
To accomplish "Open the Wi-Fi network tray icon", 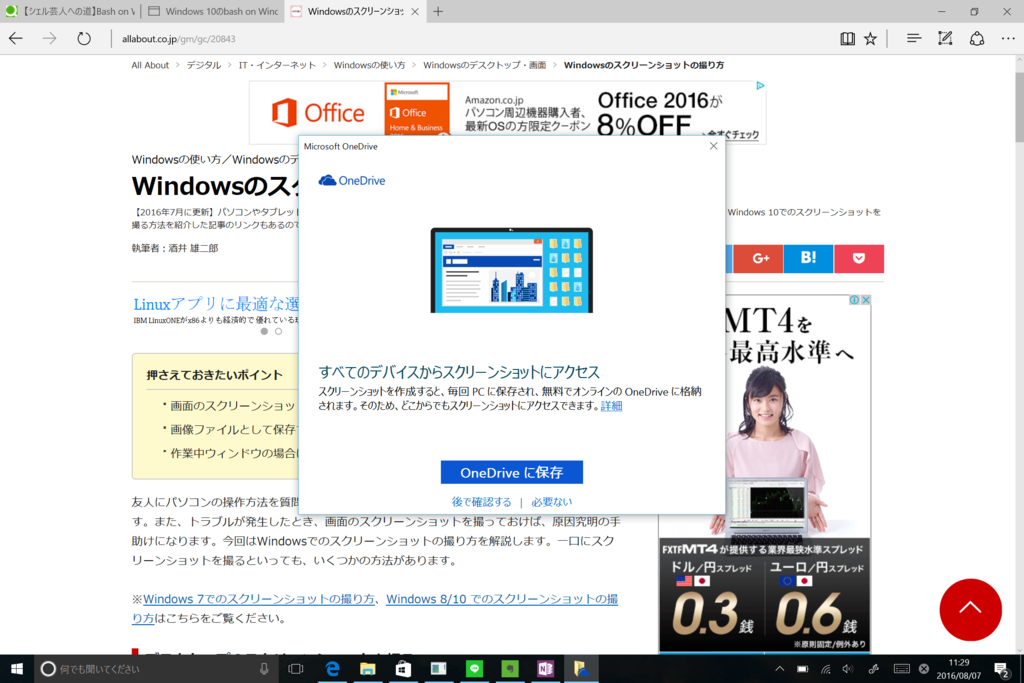I will [x=825, y=669].
